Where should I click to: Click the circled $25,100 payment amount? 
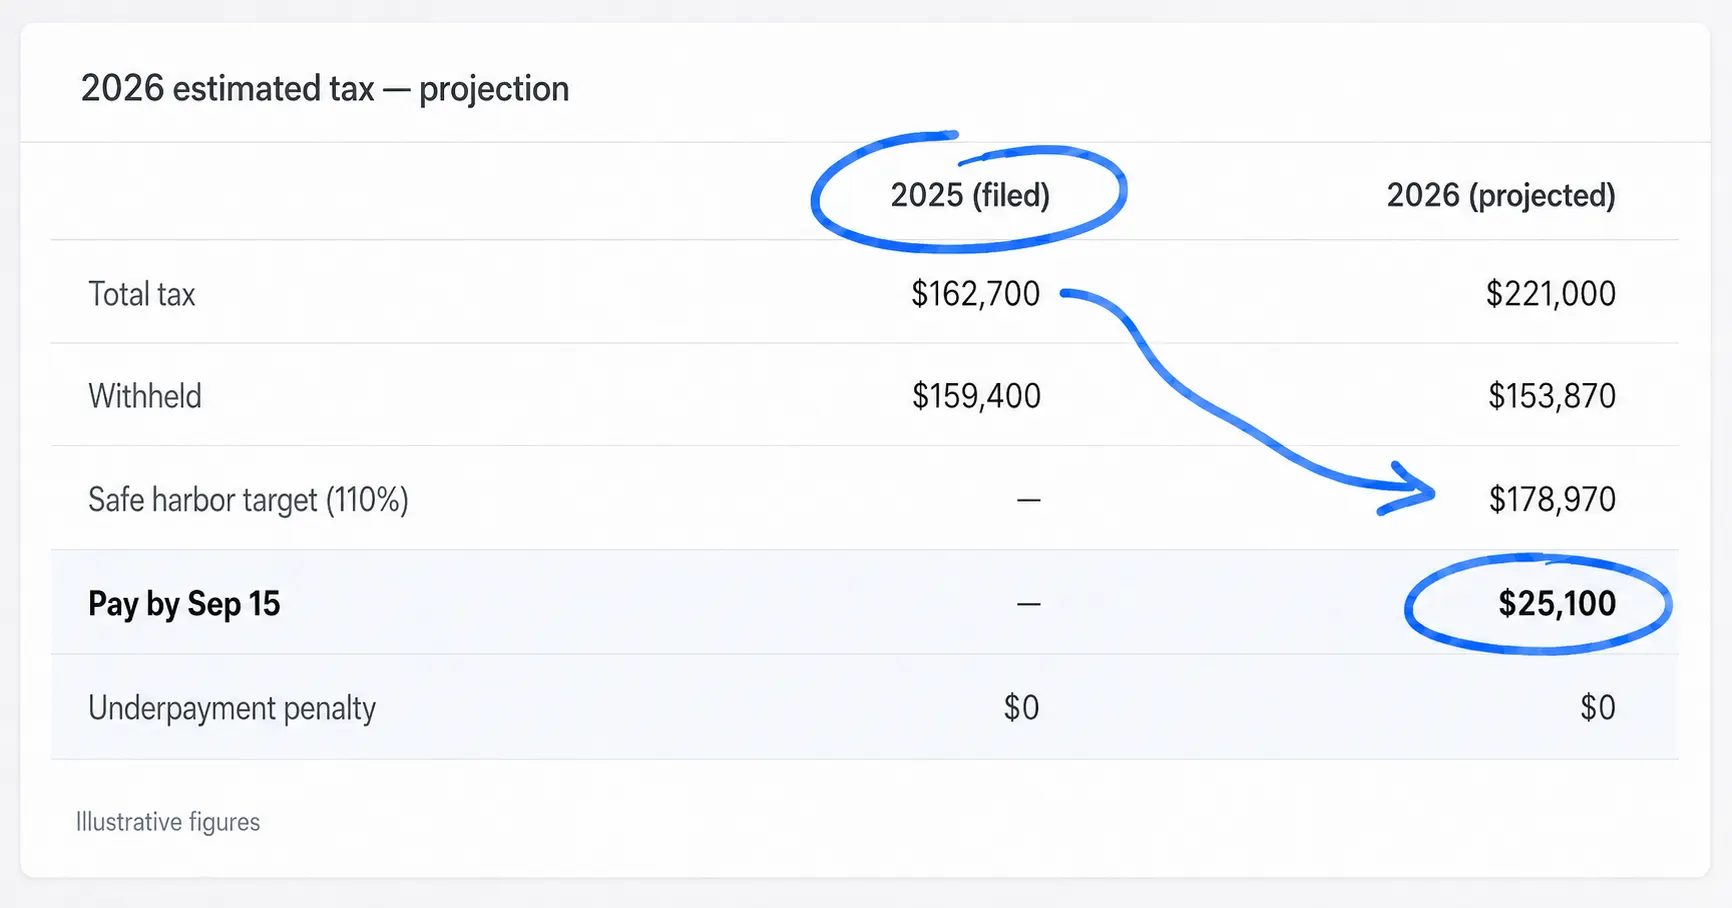1557,603
